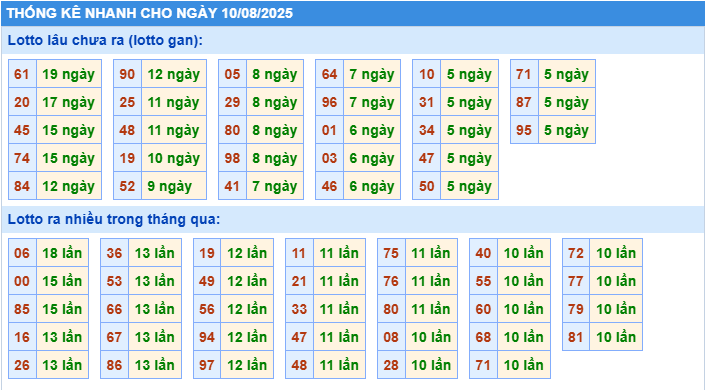
Task: Select the '15 lần' cell beside number 85
Action: [63, 309]
